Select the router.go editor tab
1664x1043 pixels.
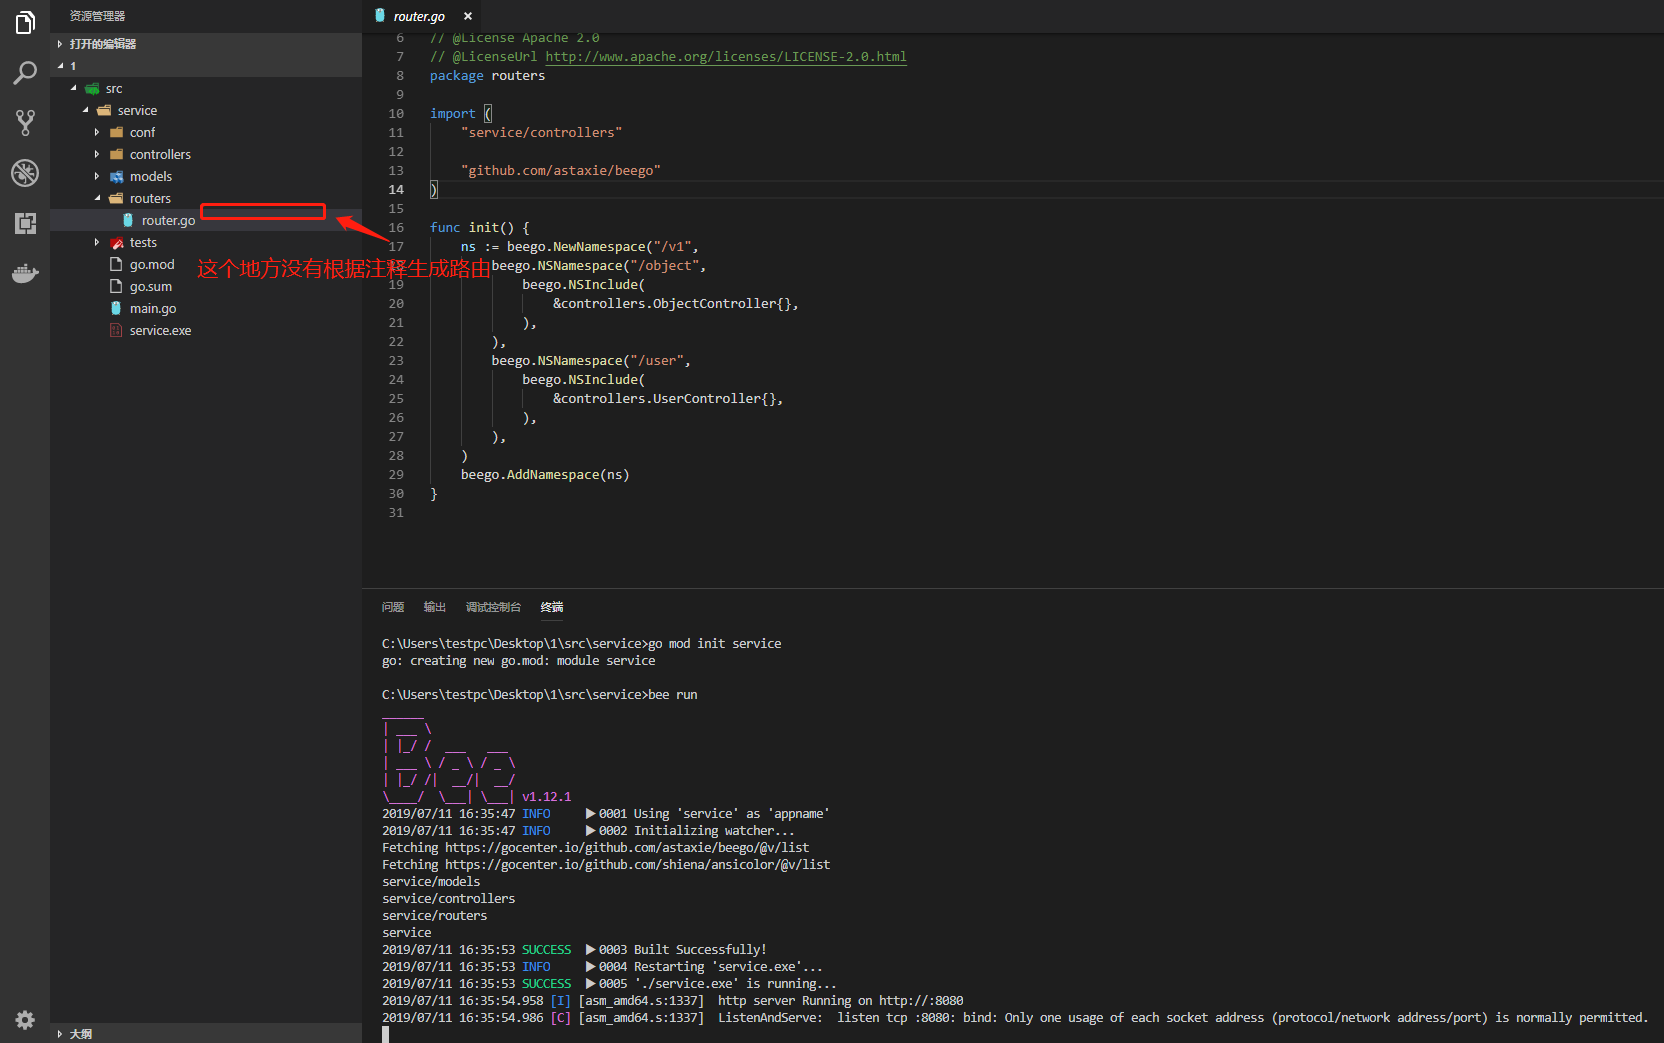point(420,15)
